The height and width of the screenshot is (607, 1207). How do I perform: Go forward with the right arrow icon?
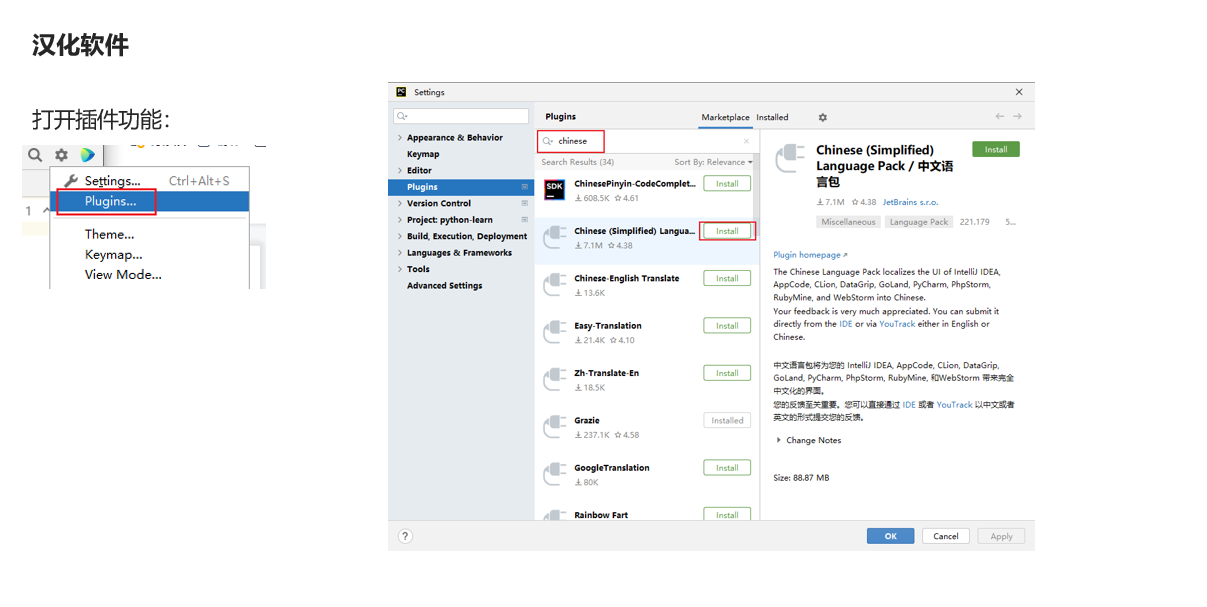[1017, 117]
